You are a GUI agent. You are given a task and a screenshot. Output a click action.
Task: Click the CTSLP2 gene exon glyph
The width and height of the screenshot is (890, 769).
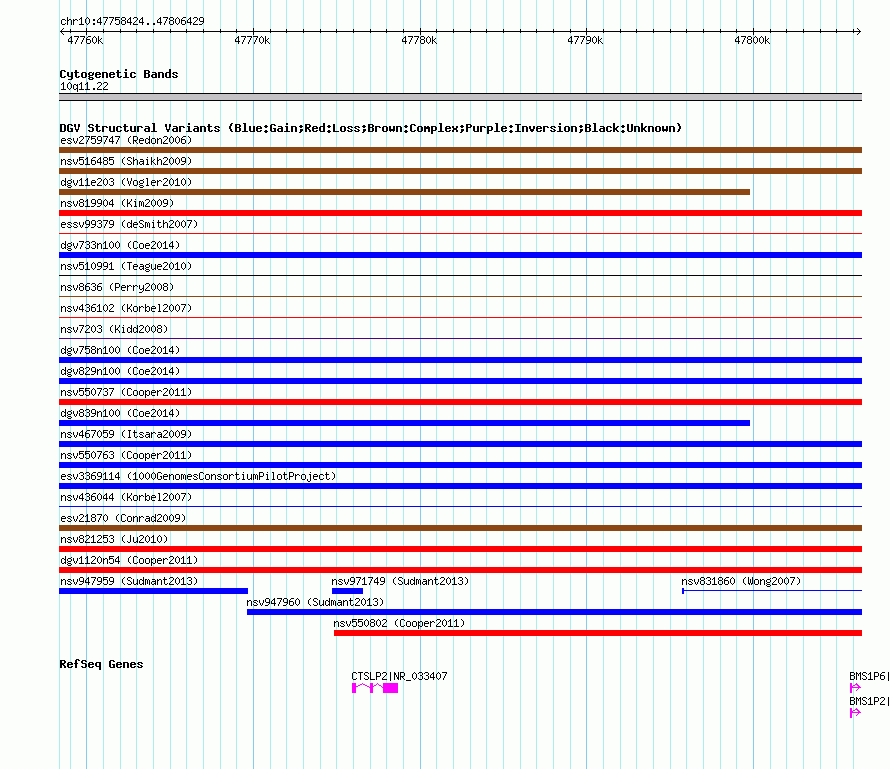pos(375,688)
